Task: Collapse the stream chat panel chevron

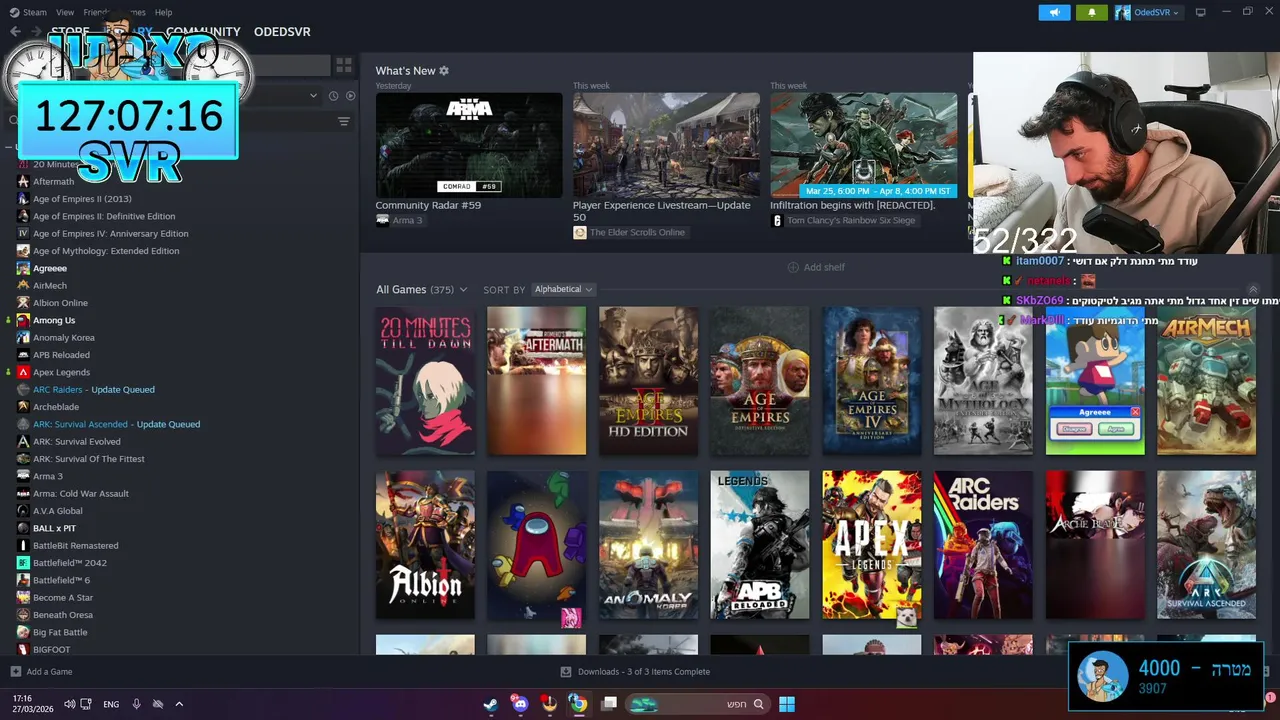Action: coord(1253,289)
